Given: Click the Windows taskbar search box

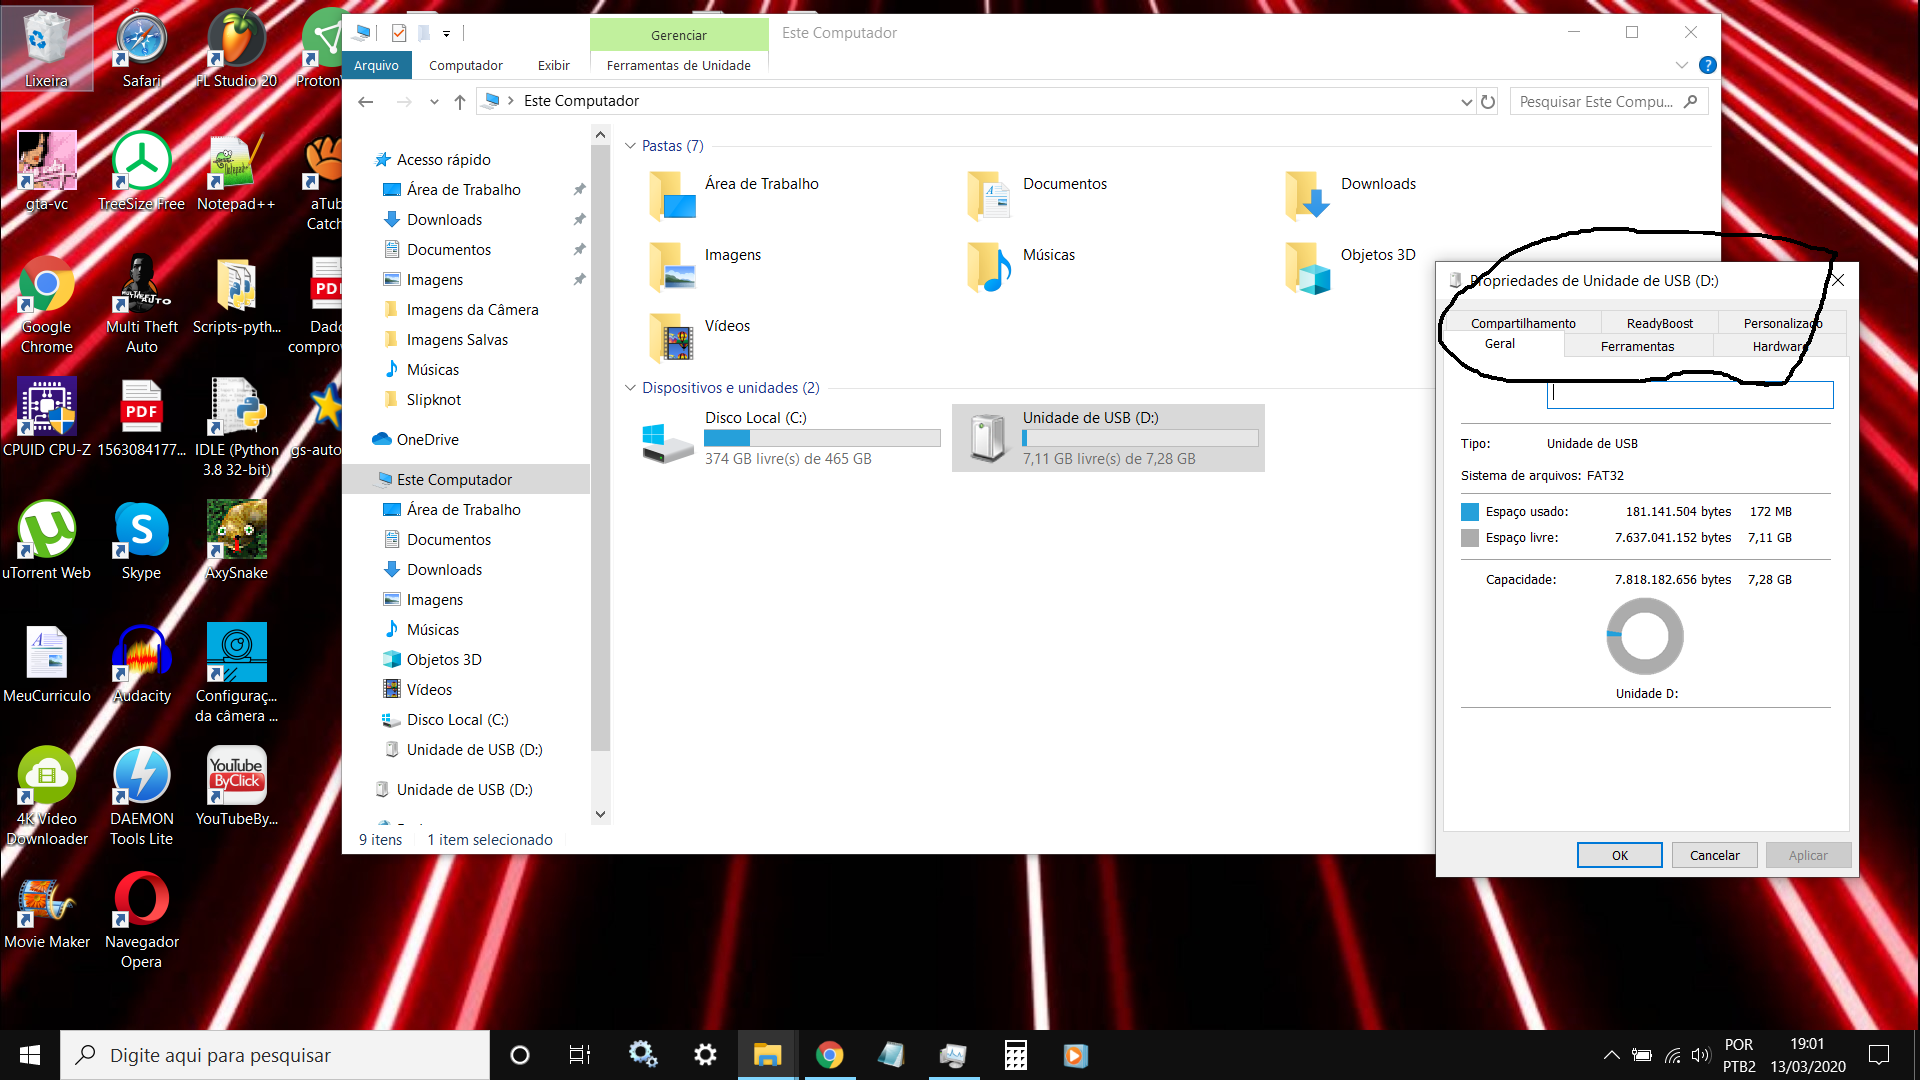Looking at the screenshot, I should (275, 1055).
